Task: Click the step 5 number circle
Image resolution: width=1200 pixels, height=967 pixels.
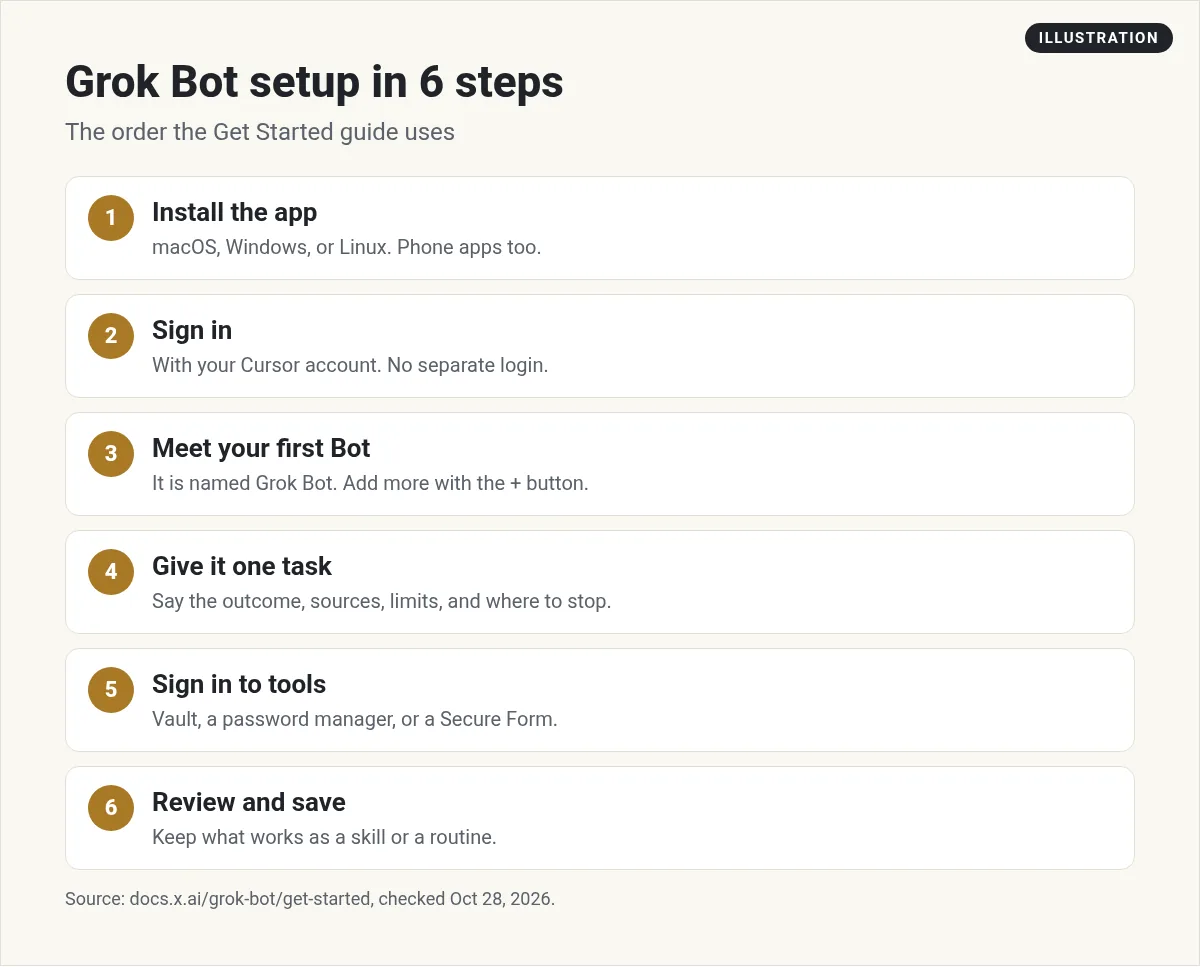Action: [111, 690]
